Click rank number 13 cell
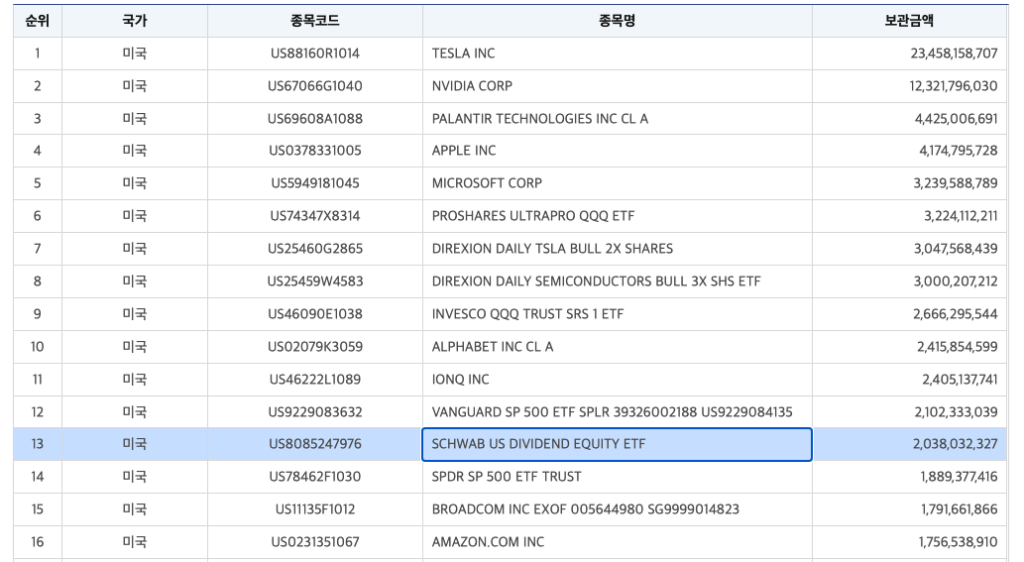 coord(37,444)
